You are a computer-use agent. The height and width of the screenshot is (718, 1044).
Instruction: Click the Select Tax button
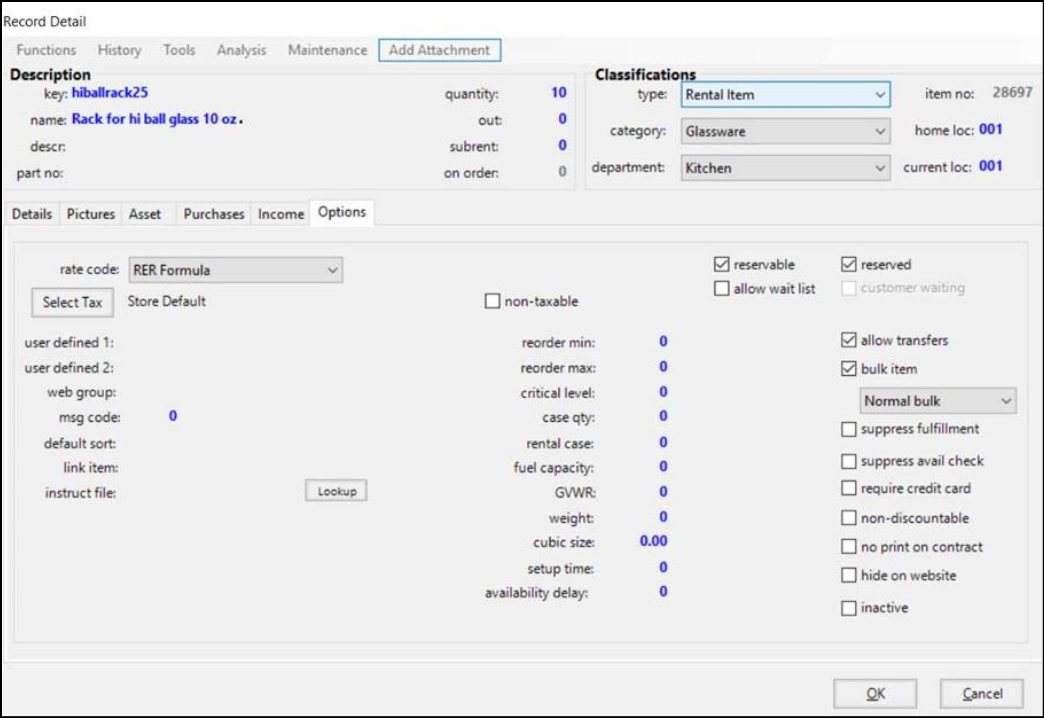[x=73, y=302]
